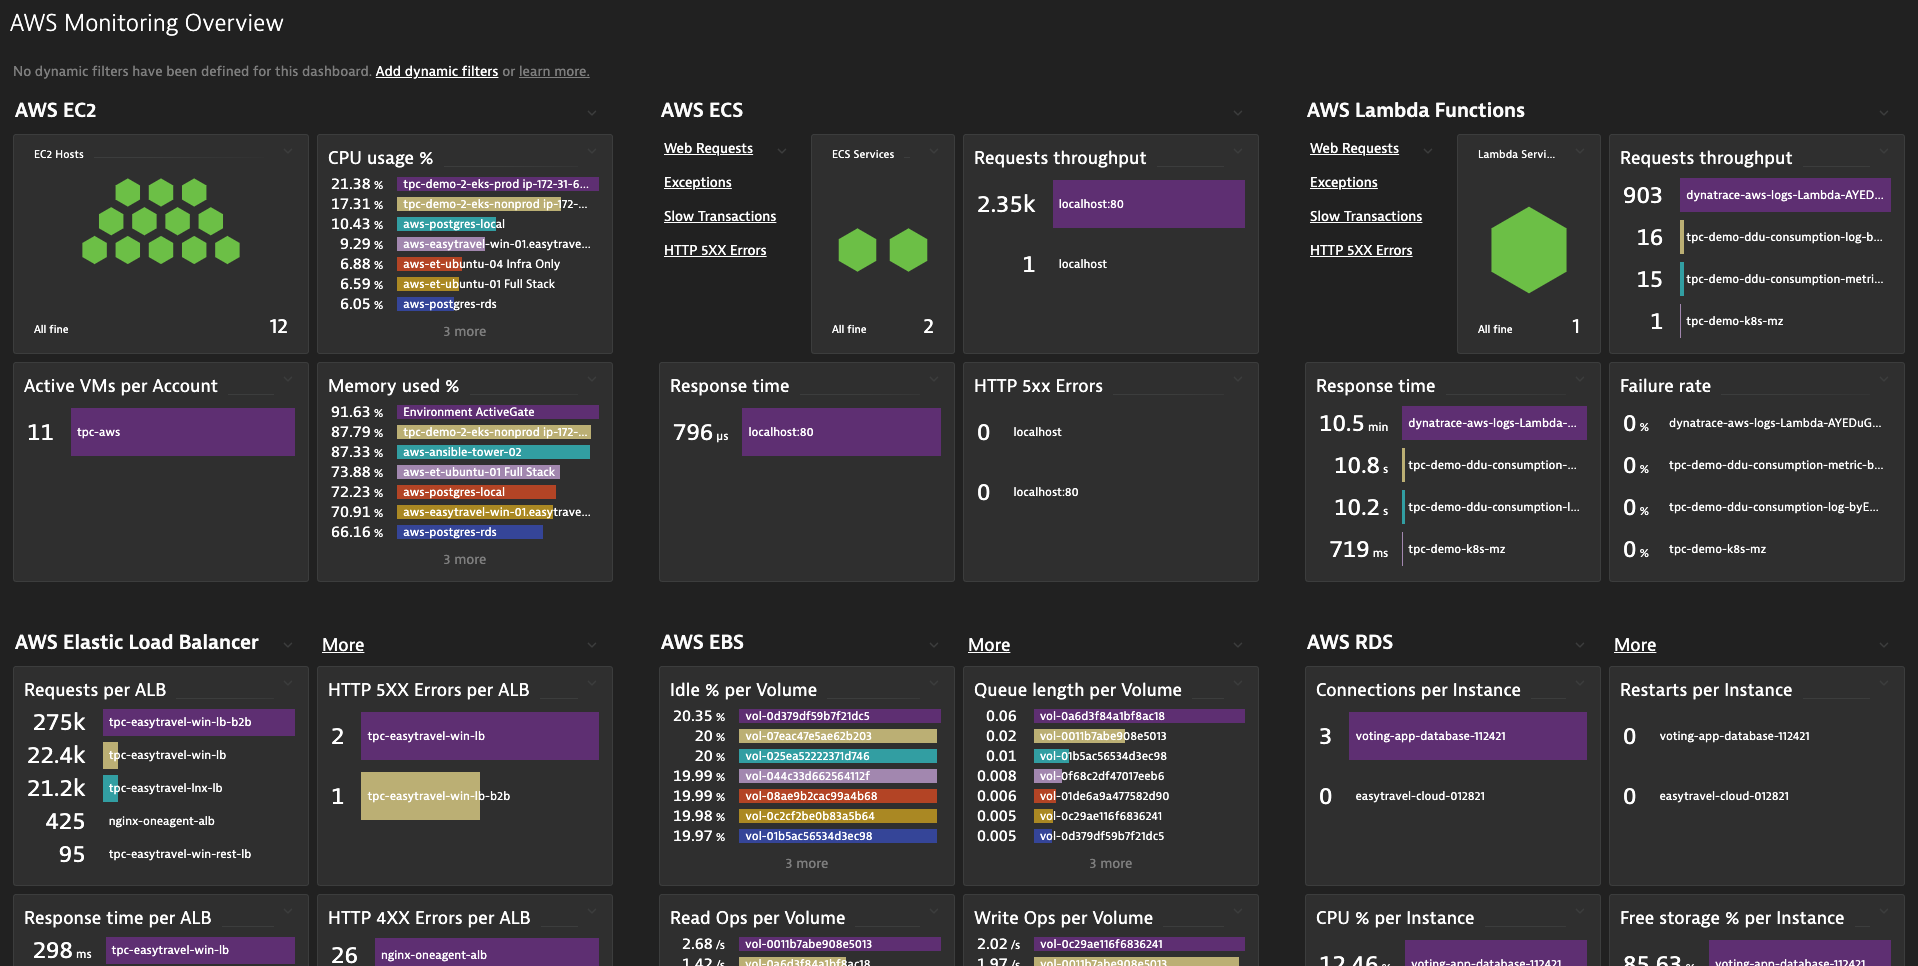The width and height of the screenshot is (1918, 966).
Task: Click More link beside AWS EBS
Action: pyautogui.click(x=989, y=645)
